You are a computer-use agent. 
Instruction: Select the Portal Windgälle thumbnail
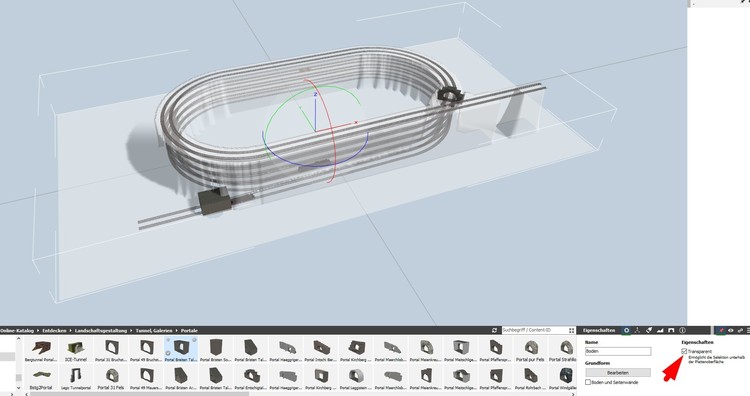click(x=562, y=378)
